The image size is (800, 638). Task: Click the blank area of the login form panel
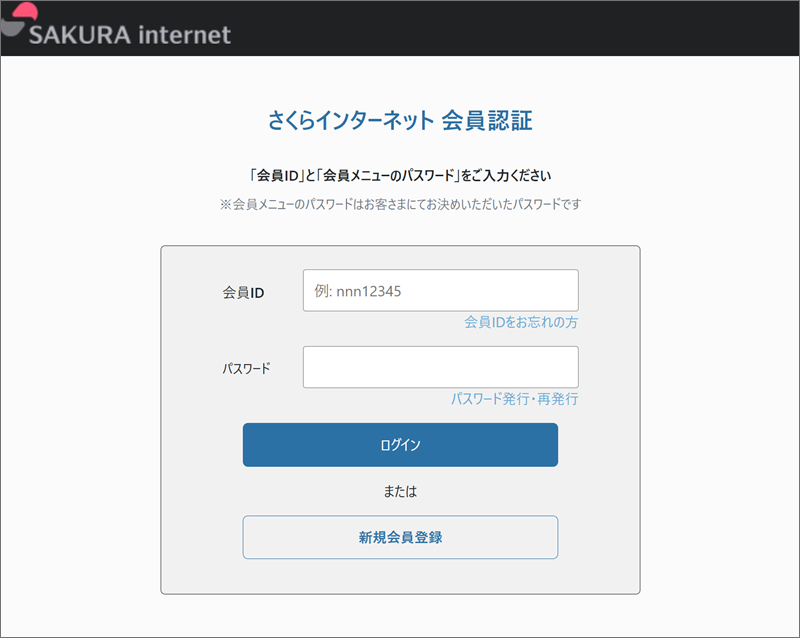609,459
